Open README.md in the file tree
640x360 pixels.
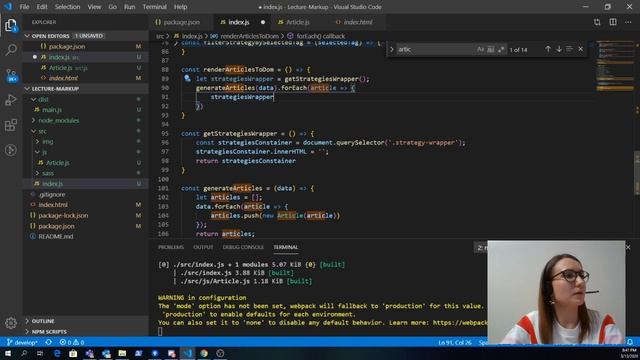click(x=86, y=237)
